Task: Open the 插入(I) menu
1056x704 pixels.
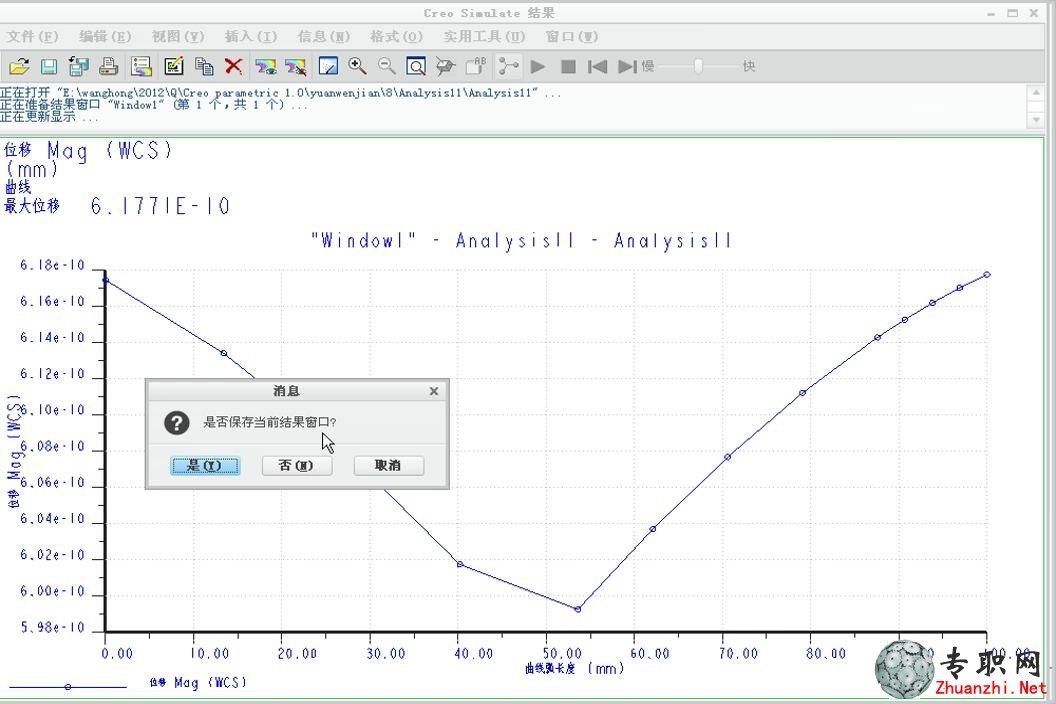Action: click(x=250, y=36)
